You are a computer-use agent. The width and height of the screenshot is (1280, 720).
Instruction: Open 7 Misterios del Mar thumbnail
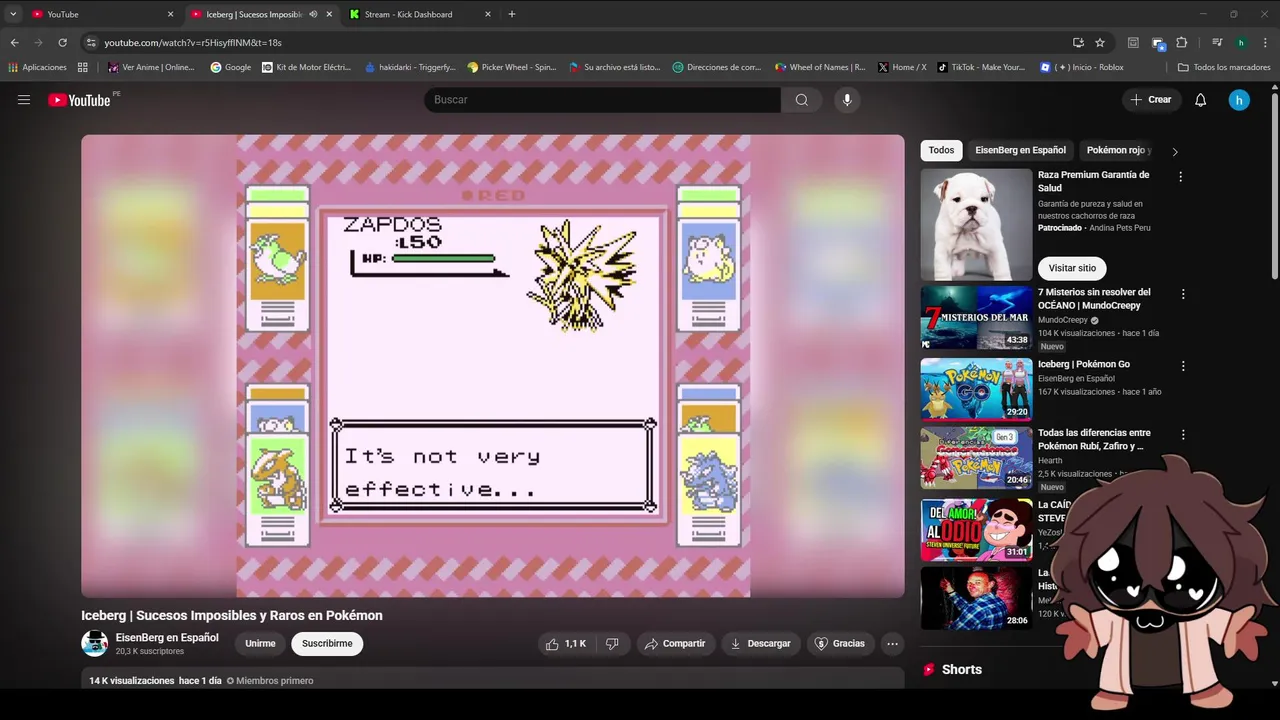pyautogui.click(x=976, y=318)
